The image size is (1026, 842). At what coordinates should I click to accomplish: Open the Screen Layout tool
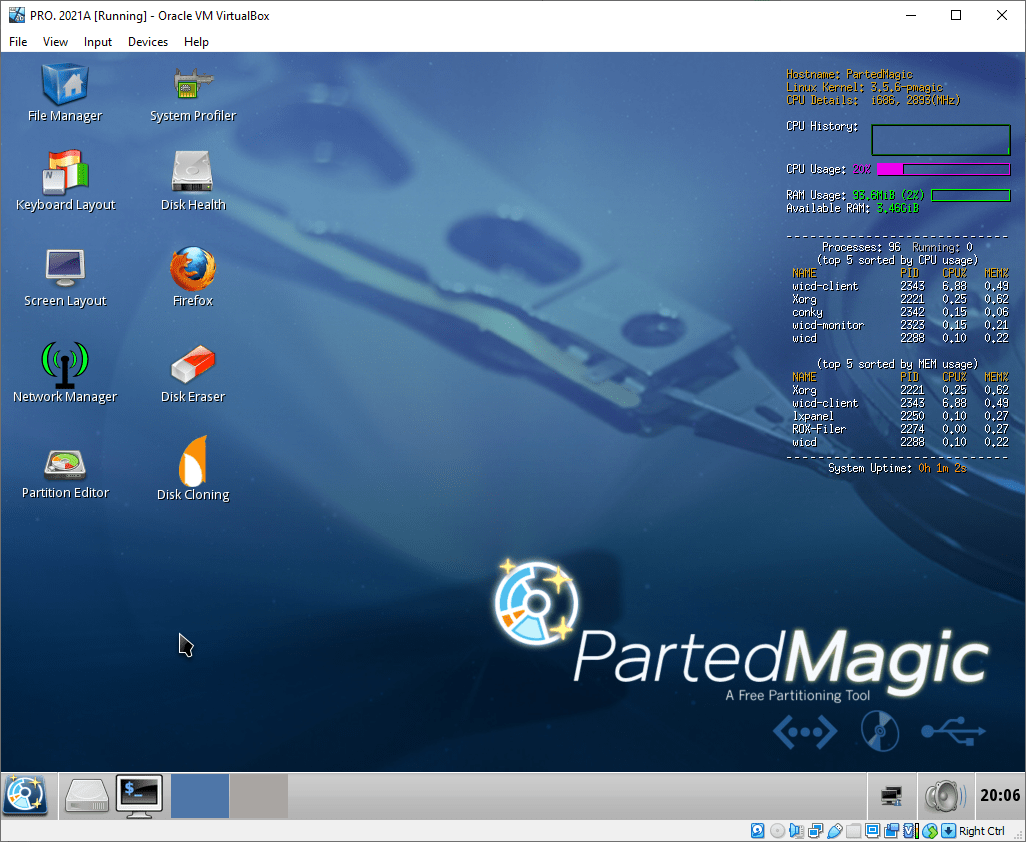[65, 277]
